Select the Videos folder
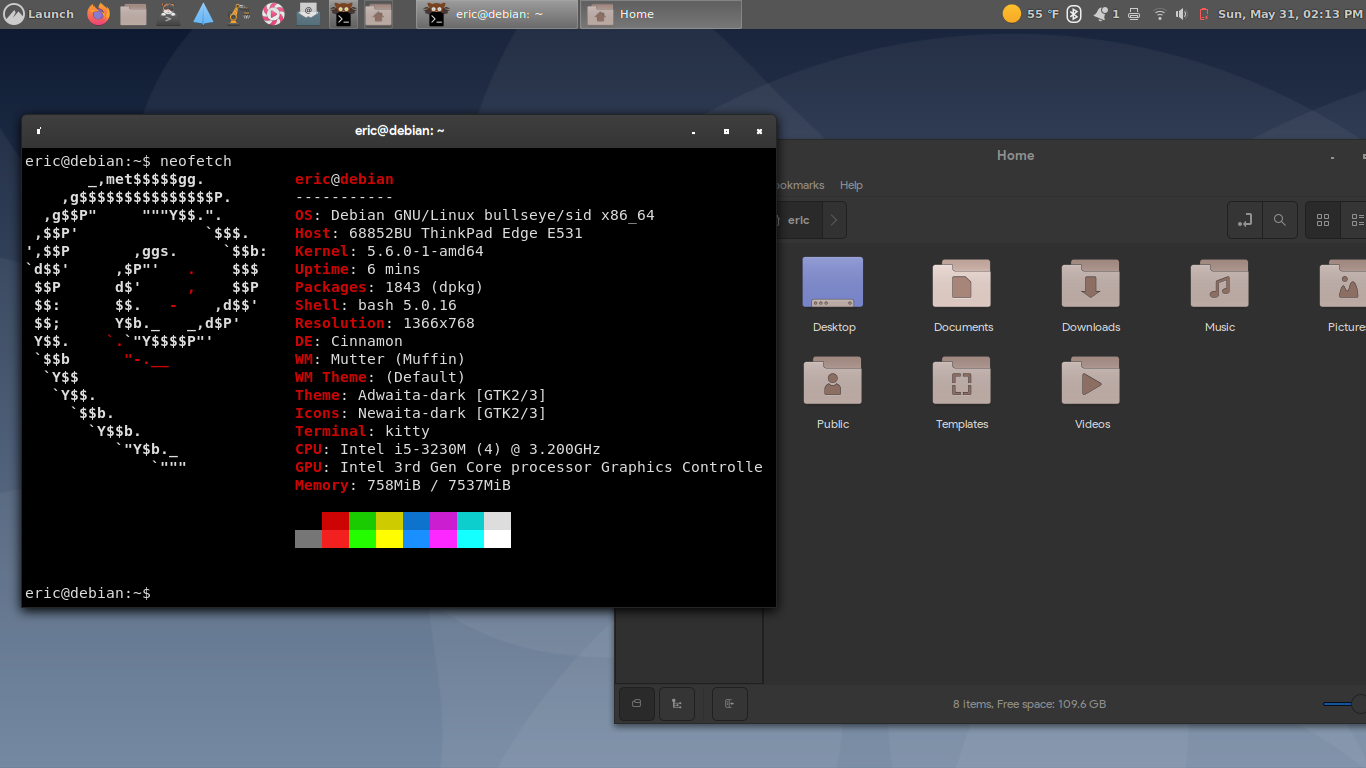The height and width of the screenshot is (768, 1366). coord(1091,392)
